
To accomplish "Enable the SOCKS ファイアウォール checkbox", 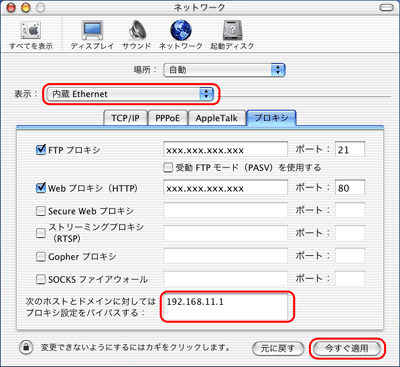I will pyautogui.click(x=41, y=279).
